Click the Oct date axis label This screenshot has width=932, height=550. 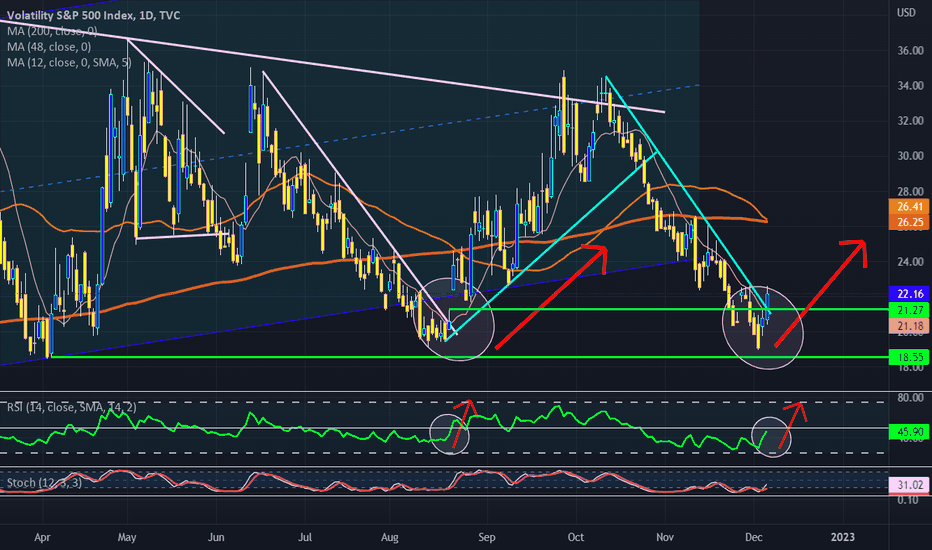pos(575,538)
